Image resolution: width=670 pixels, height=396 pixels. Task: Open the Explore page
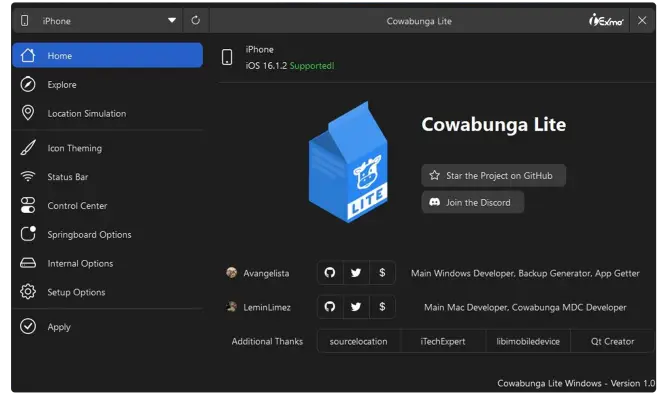pos(107,84)
